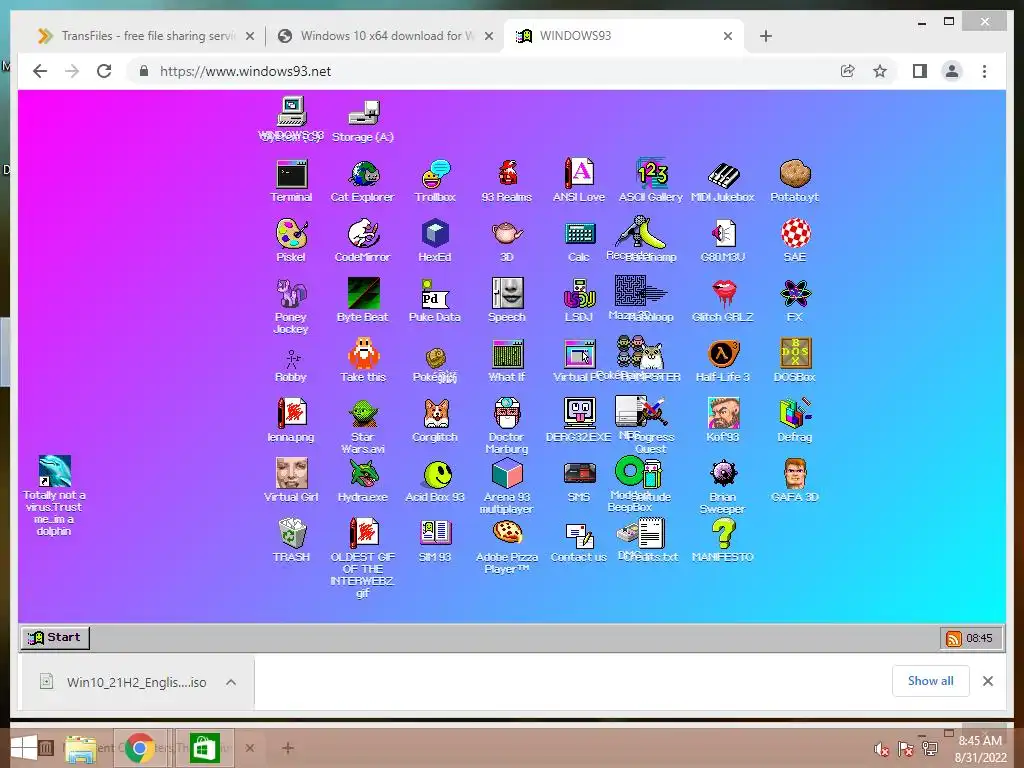
Task: Open the Defrag icon
Action: pos(795,421)
